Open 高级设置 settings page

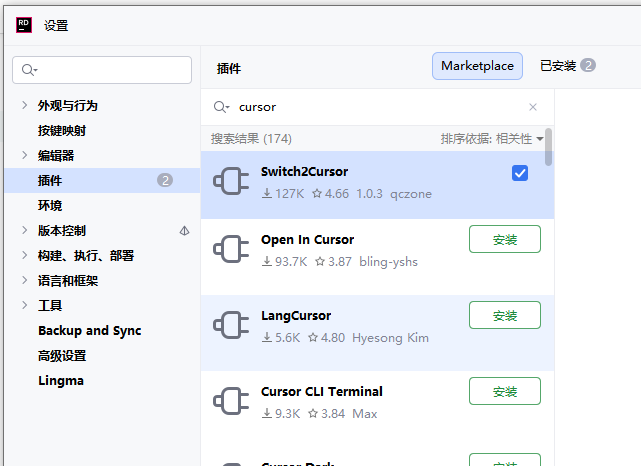(62, 356)
